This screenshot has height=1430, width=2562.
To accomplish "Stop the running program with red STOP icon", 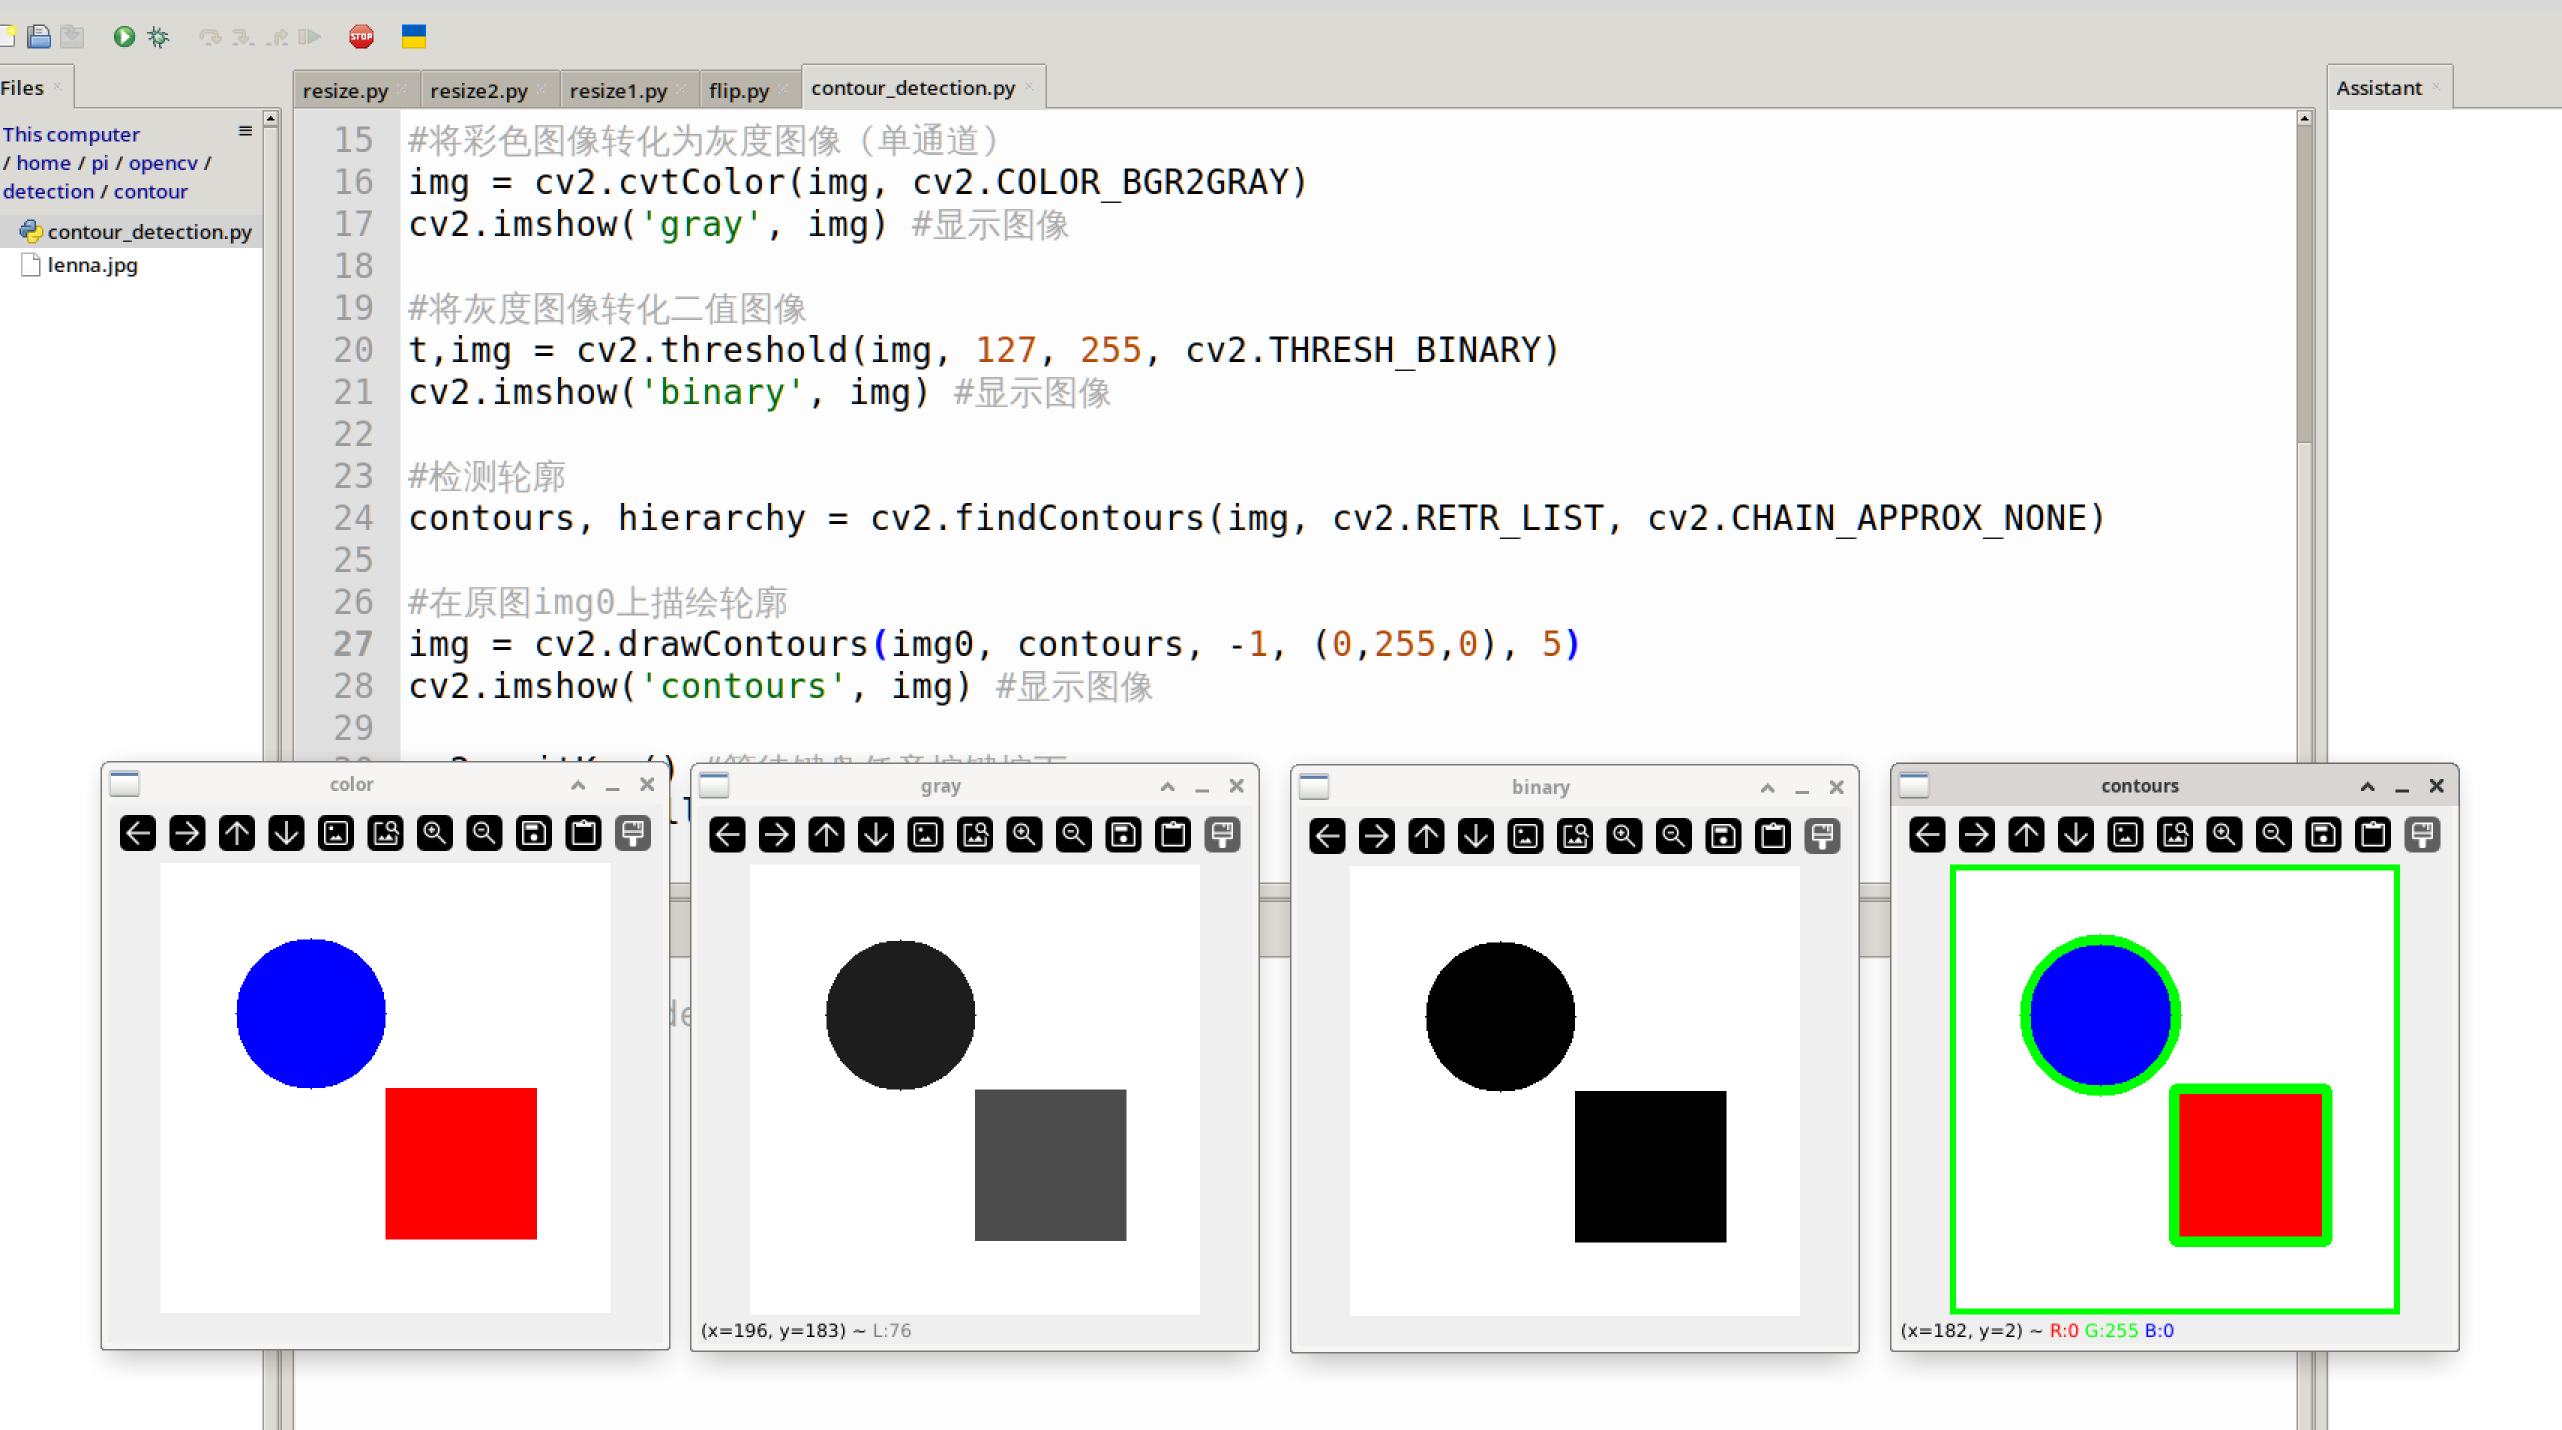I will coord(361,37).
